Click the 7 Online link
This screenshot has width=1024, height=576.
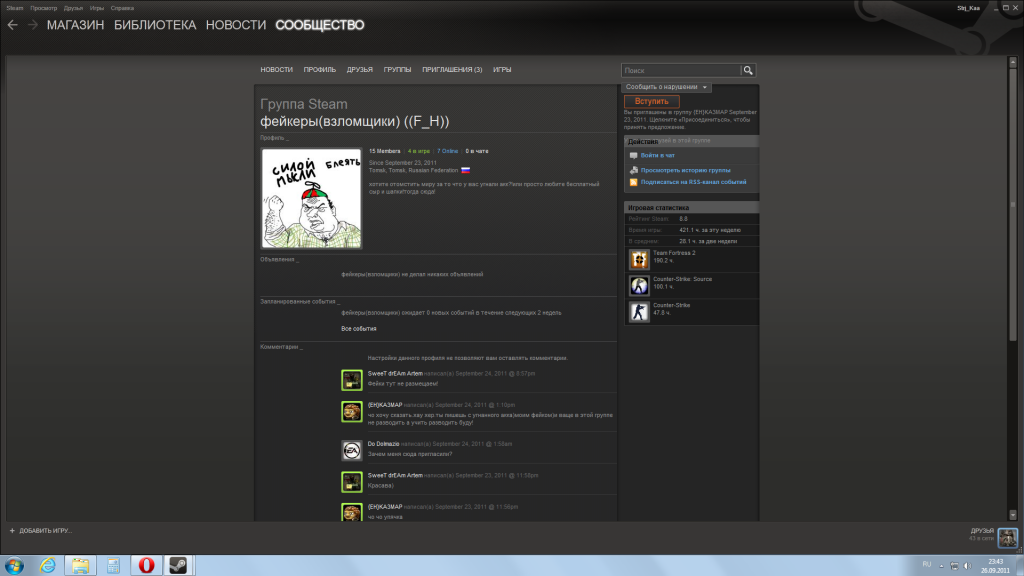[x=447, y=152]
